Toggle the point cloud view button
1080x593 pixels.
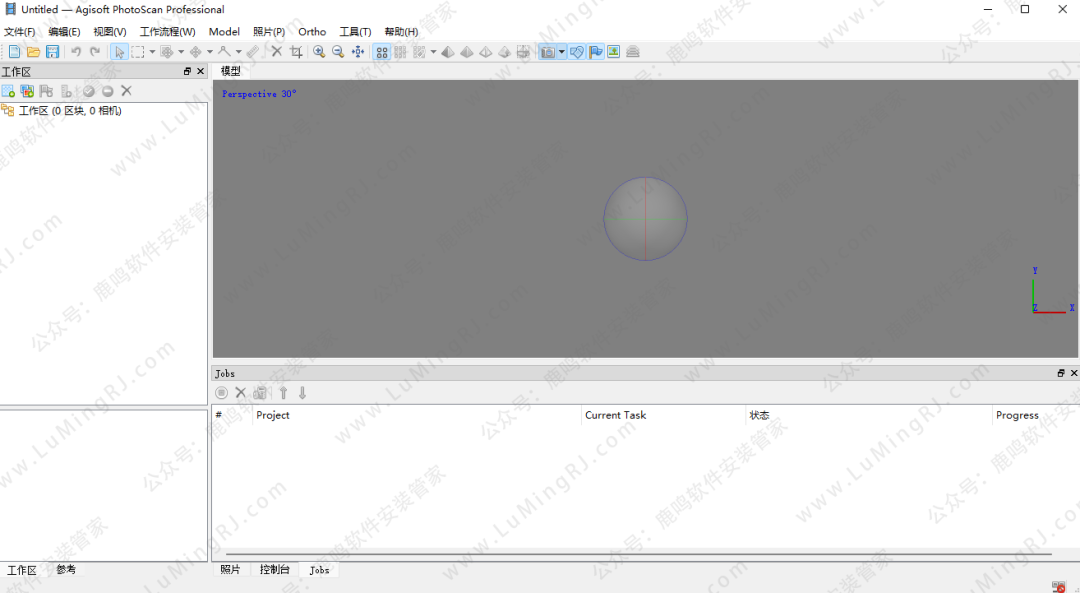[x=382, y=52]
